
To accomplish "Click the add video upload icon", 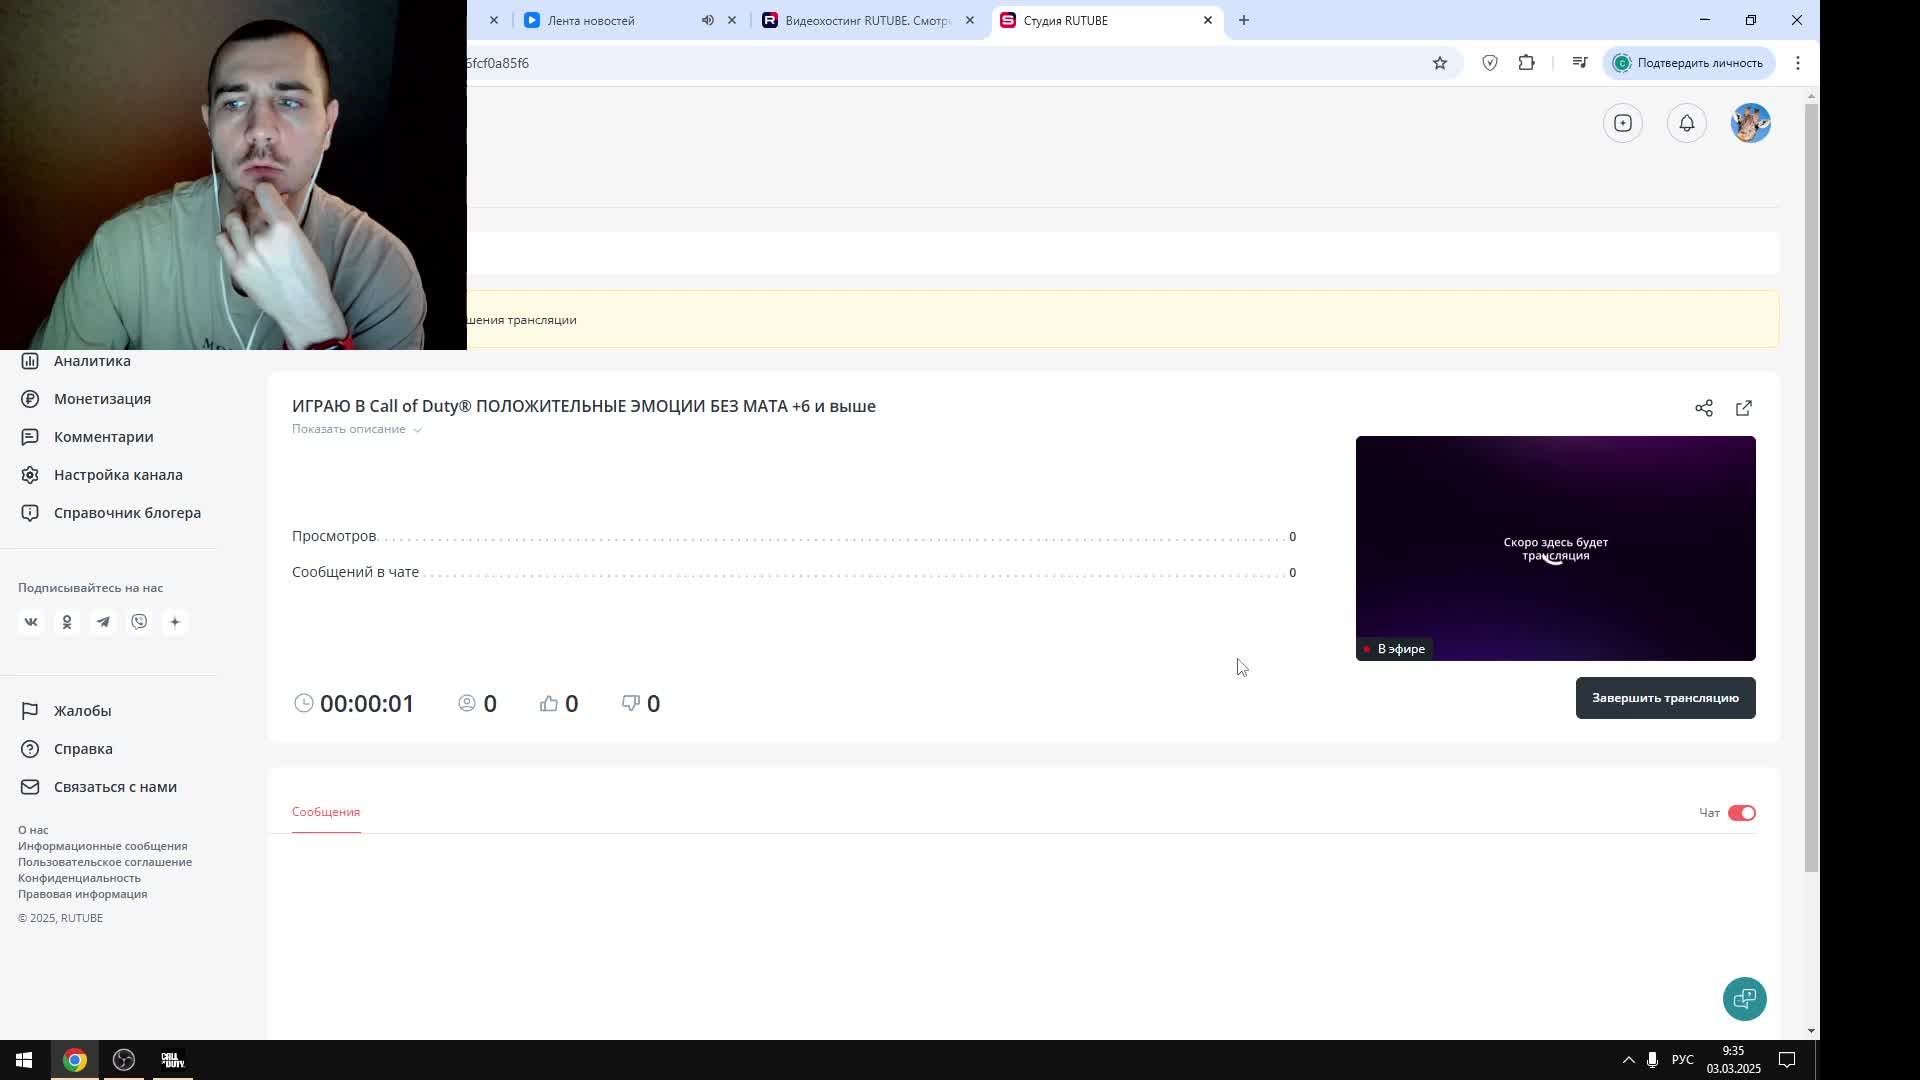I will coord(1623,123).
